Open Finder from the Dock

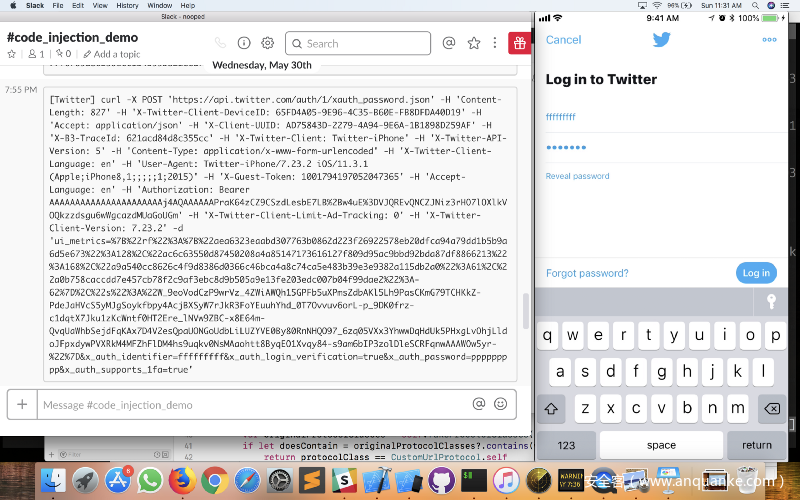(x=53, y=481)
